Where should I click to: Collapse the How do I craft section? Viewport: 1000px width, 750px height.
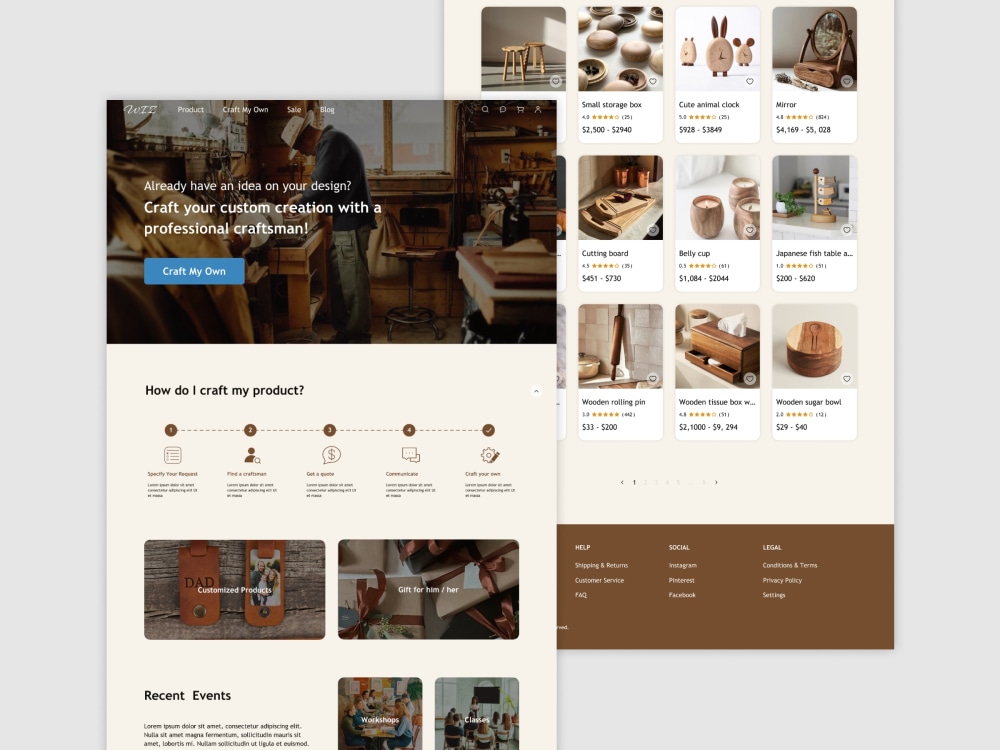536,391
